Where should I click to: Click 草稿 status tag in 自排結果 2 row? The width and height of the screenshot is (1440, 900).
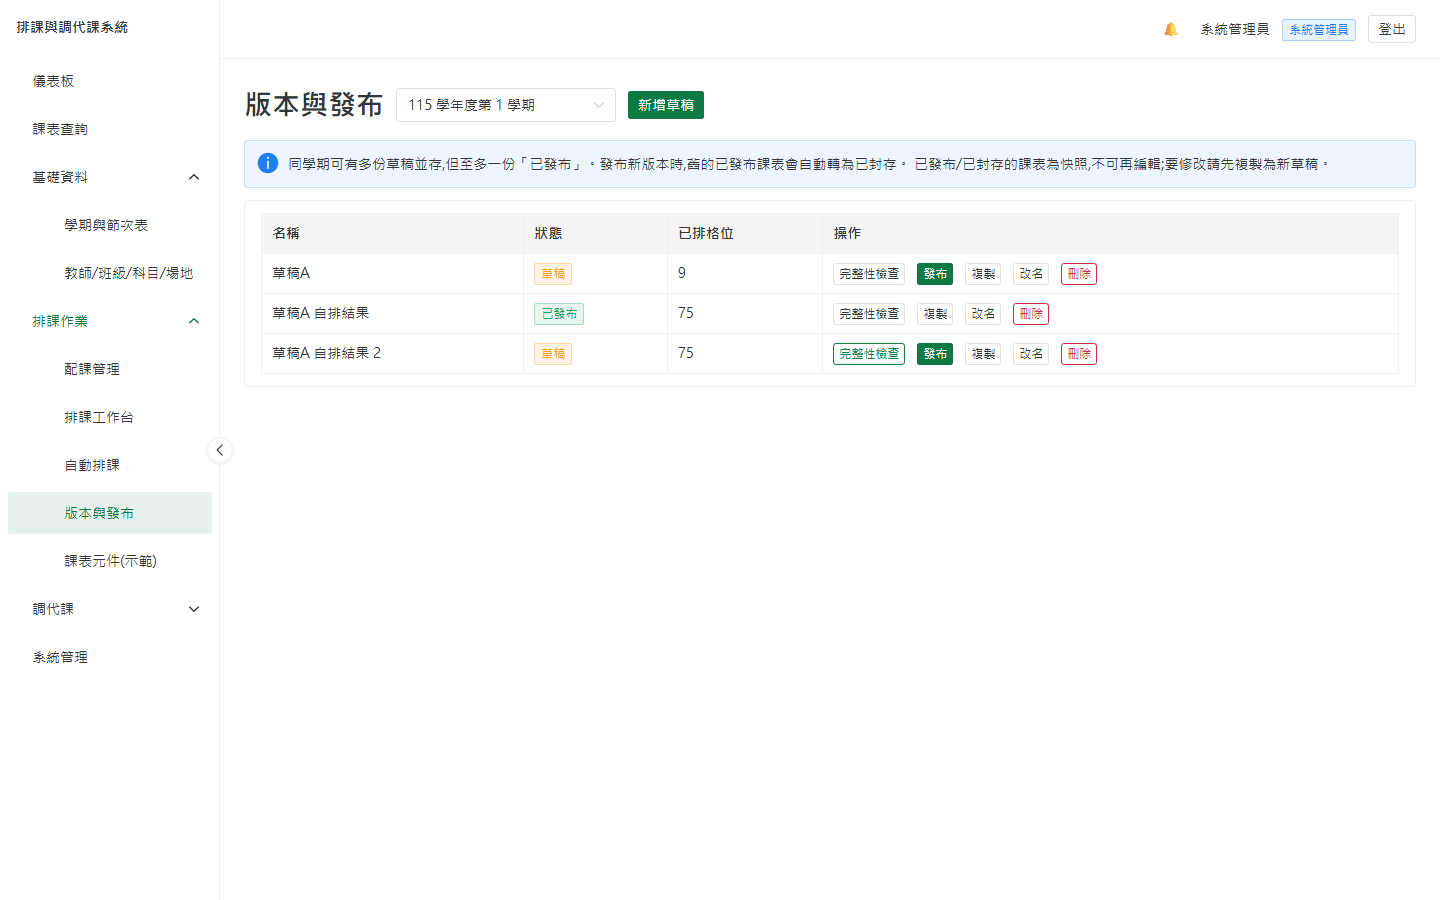click(553, 354)
